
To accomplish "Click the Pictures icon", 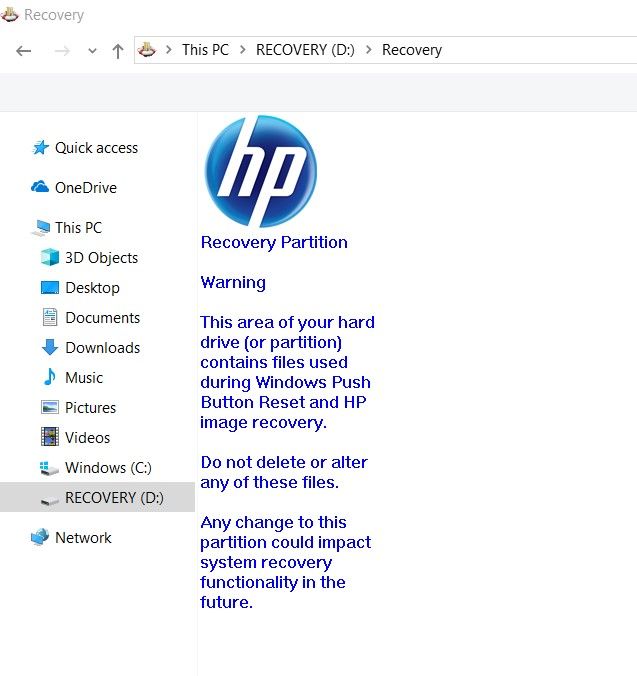I will (50, 407).
